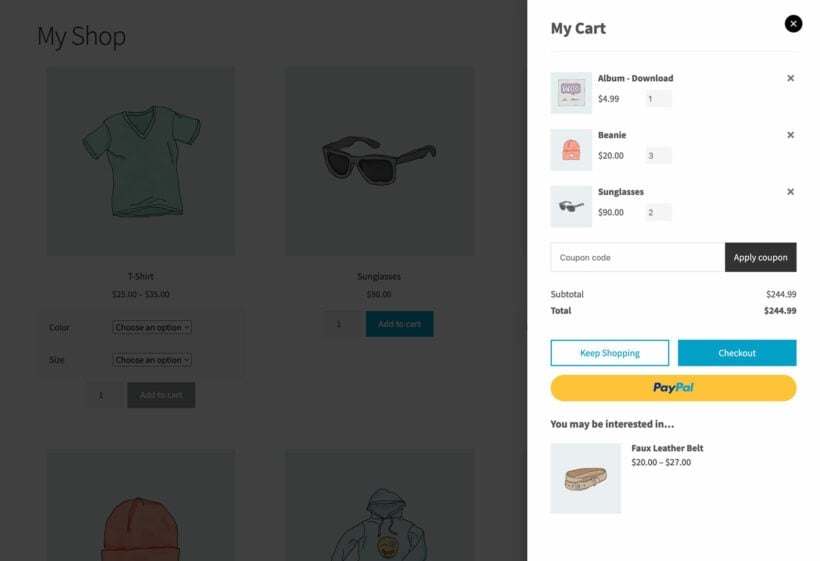This screenshot has height=561, width=820.
Task: Remove Beanie from the cart
Action: [790, 135]
